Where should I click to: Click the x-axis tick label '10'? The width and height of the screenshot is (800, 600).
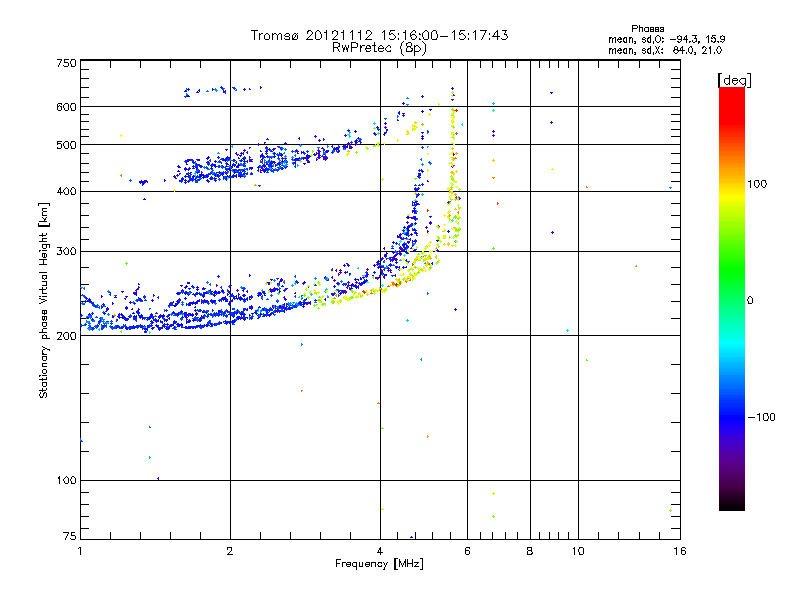coord(578,551)
